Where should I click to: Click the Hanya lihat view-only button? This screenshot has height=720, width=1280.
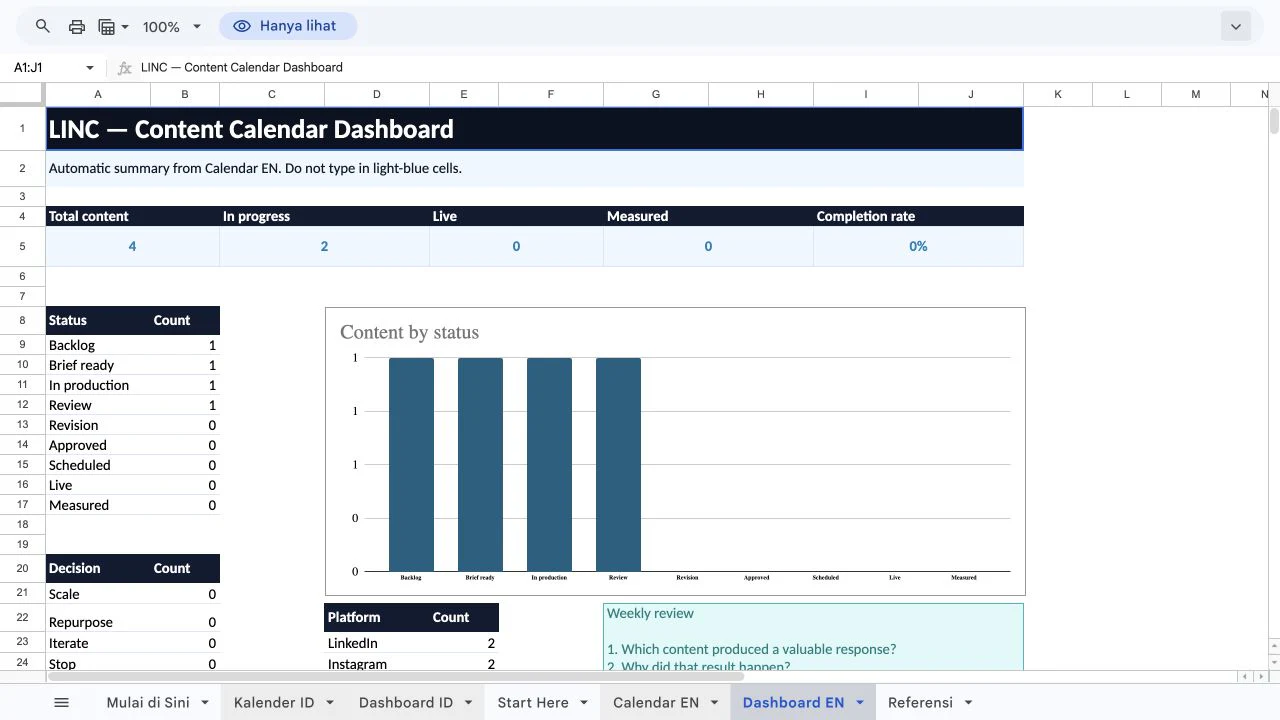[288, 26]
